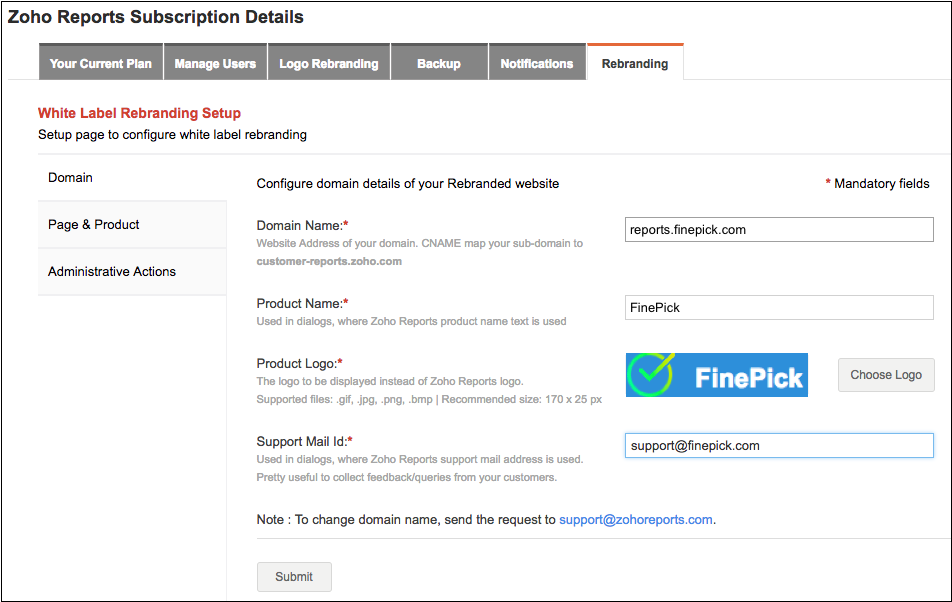Click the Zoho Reports Subscription Details title
Viewport: 952px width, 602px height.
(155, 17)
